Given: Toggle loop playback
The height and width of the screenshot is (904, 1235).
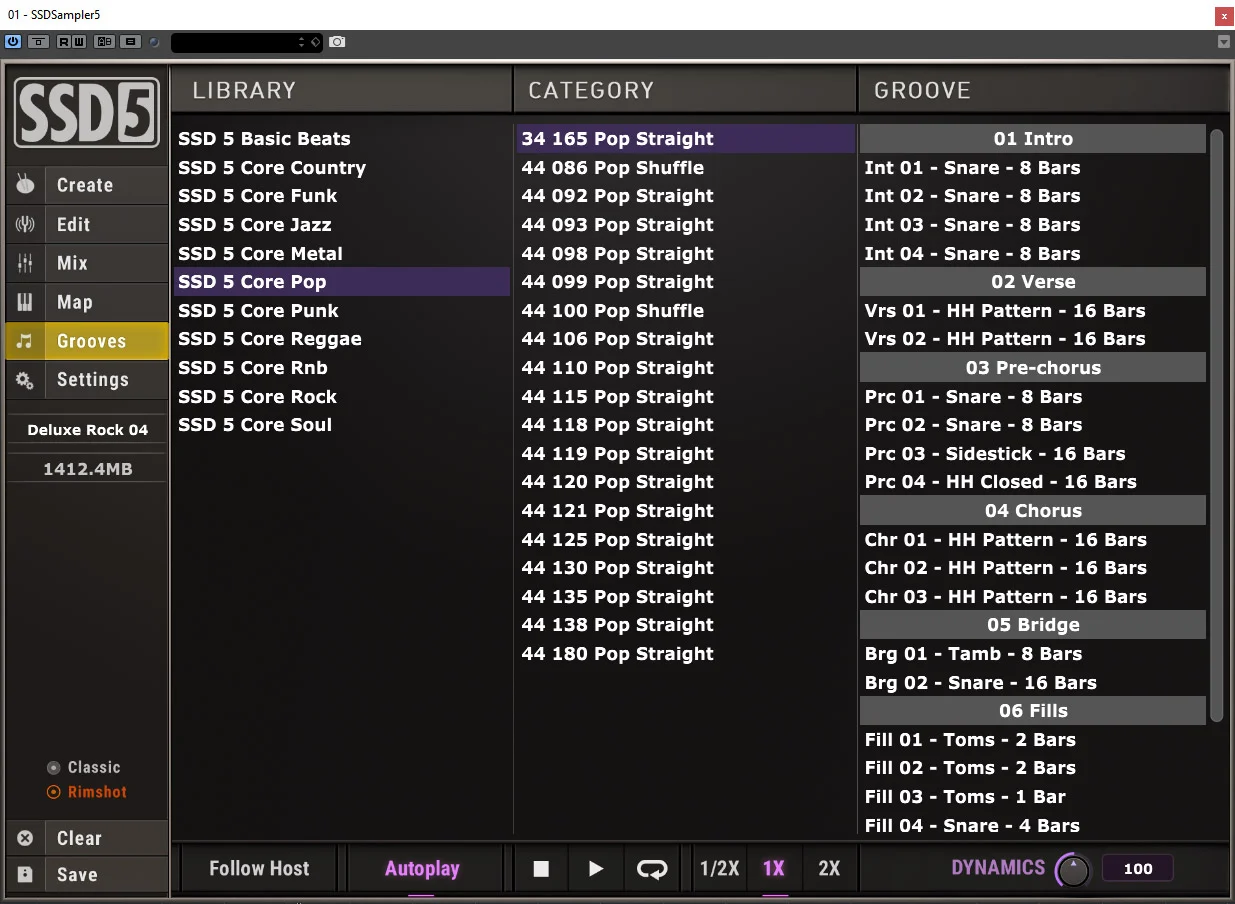Looking at the screenshot, I should (x=652, y=869).
